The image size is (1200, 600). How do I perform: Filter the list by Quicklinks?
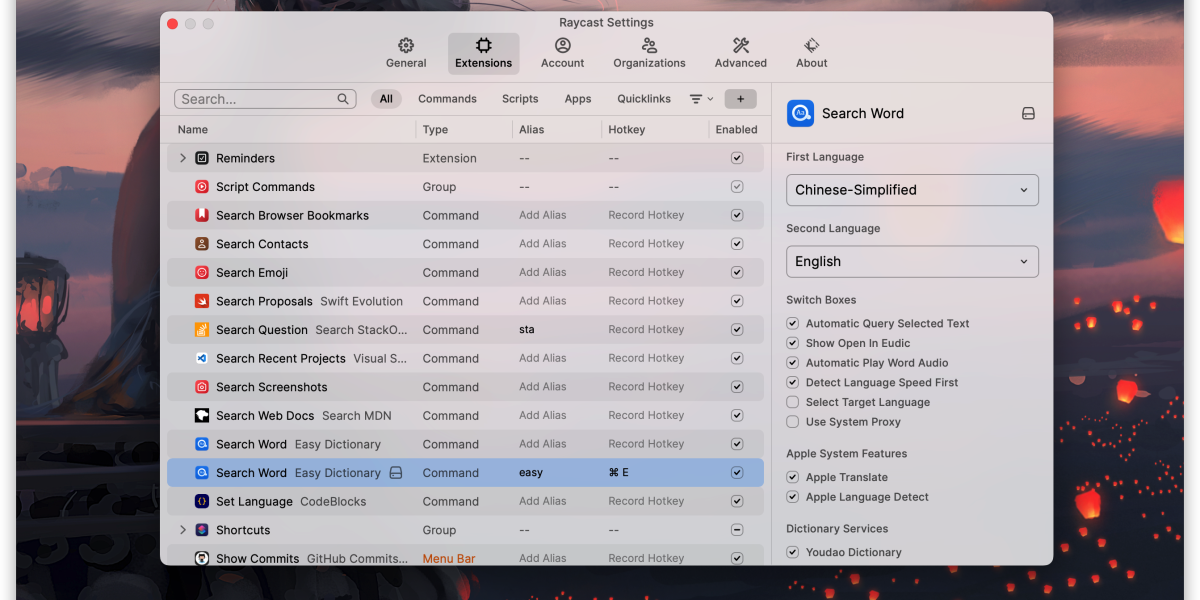644,99
